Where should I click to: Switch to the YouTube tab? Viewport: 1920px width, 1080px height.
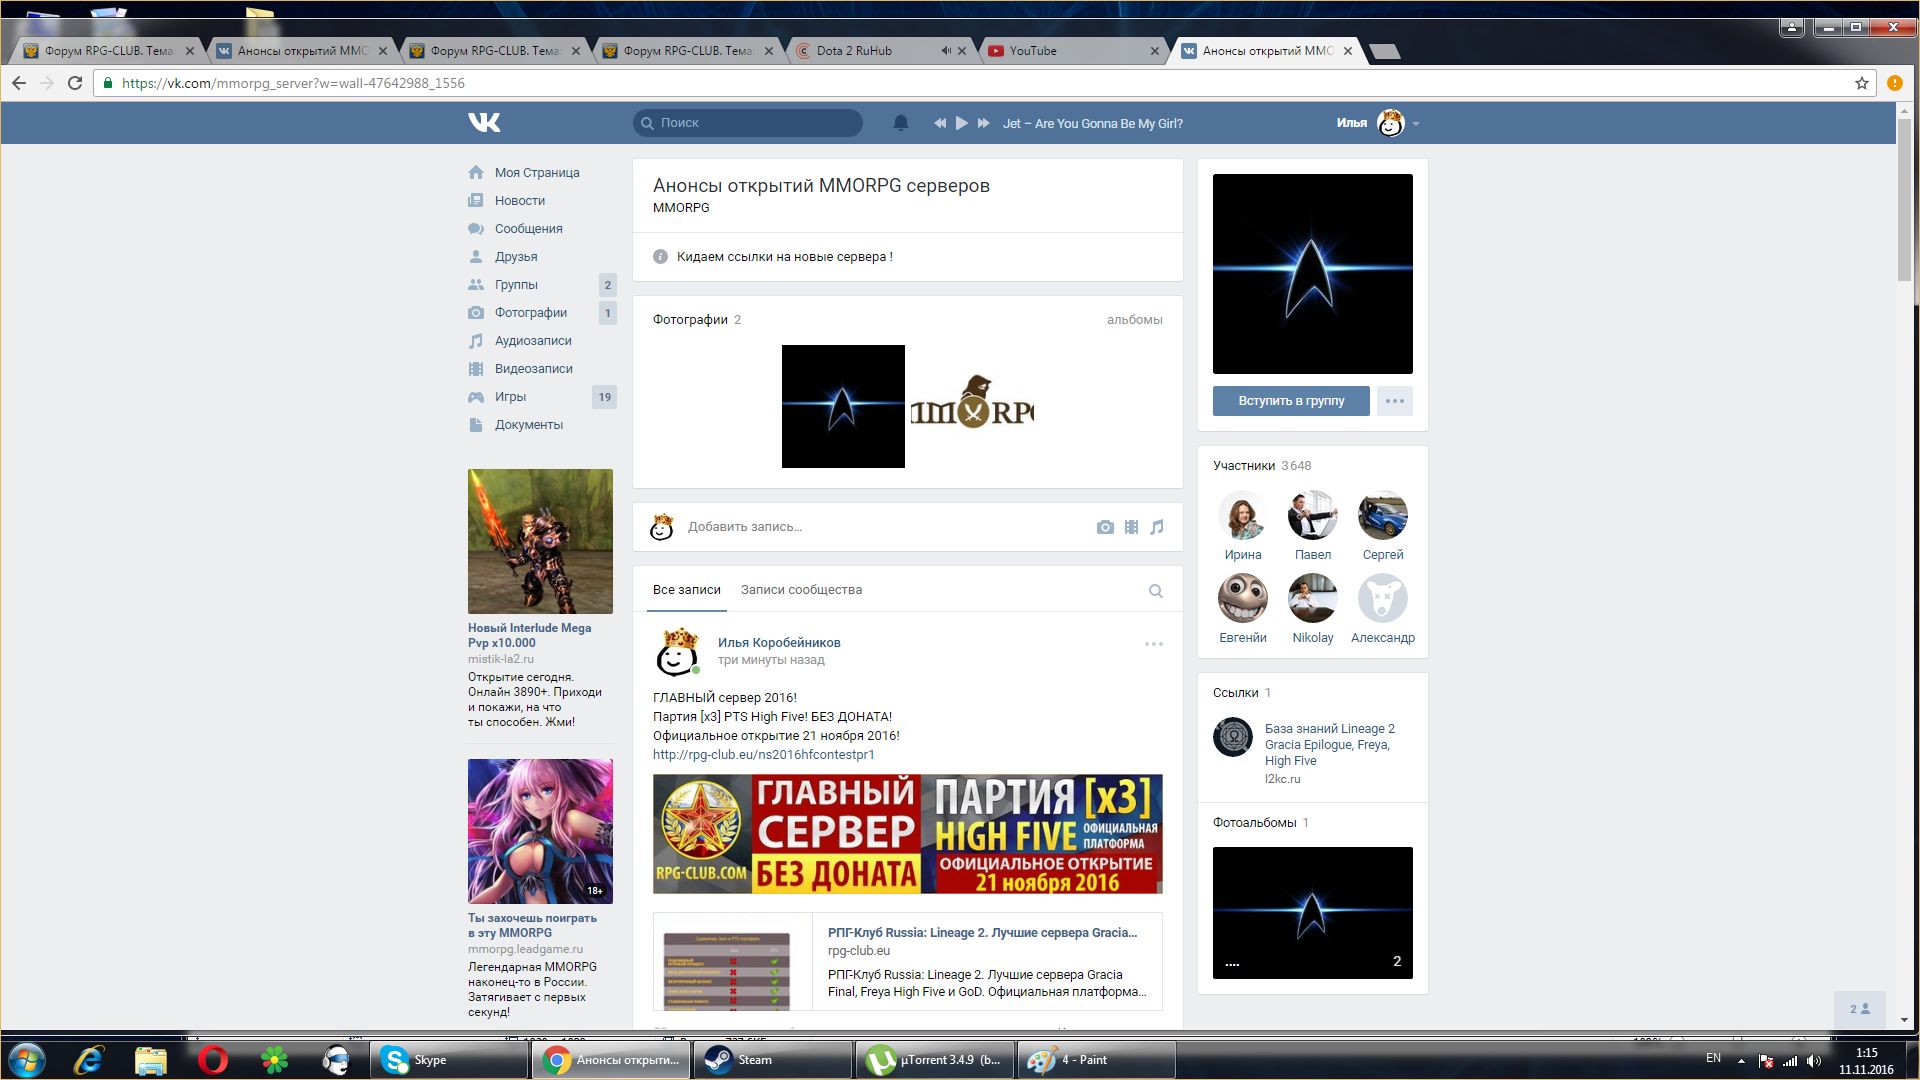click(1070, 50)
